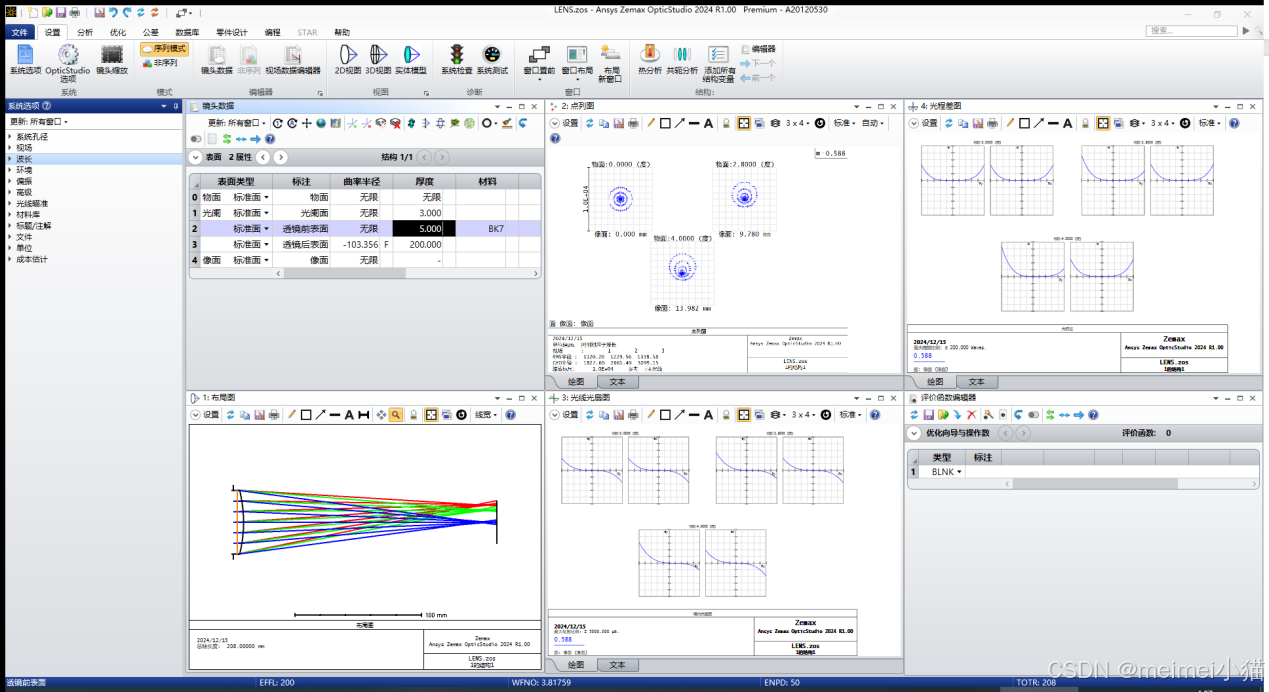The image size is (1269, 692).
Task: Open the 视场数据编辑器 in ribbon
Action: [293, 60]
